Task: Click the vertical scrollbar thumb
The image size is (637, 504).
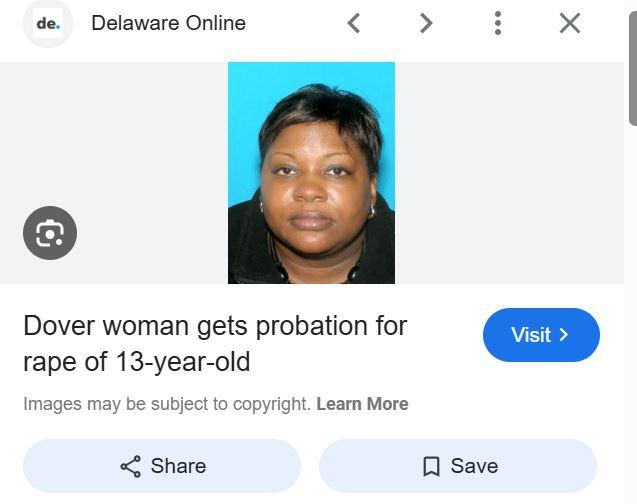Action: click(633, 68)
